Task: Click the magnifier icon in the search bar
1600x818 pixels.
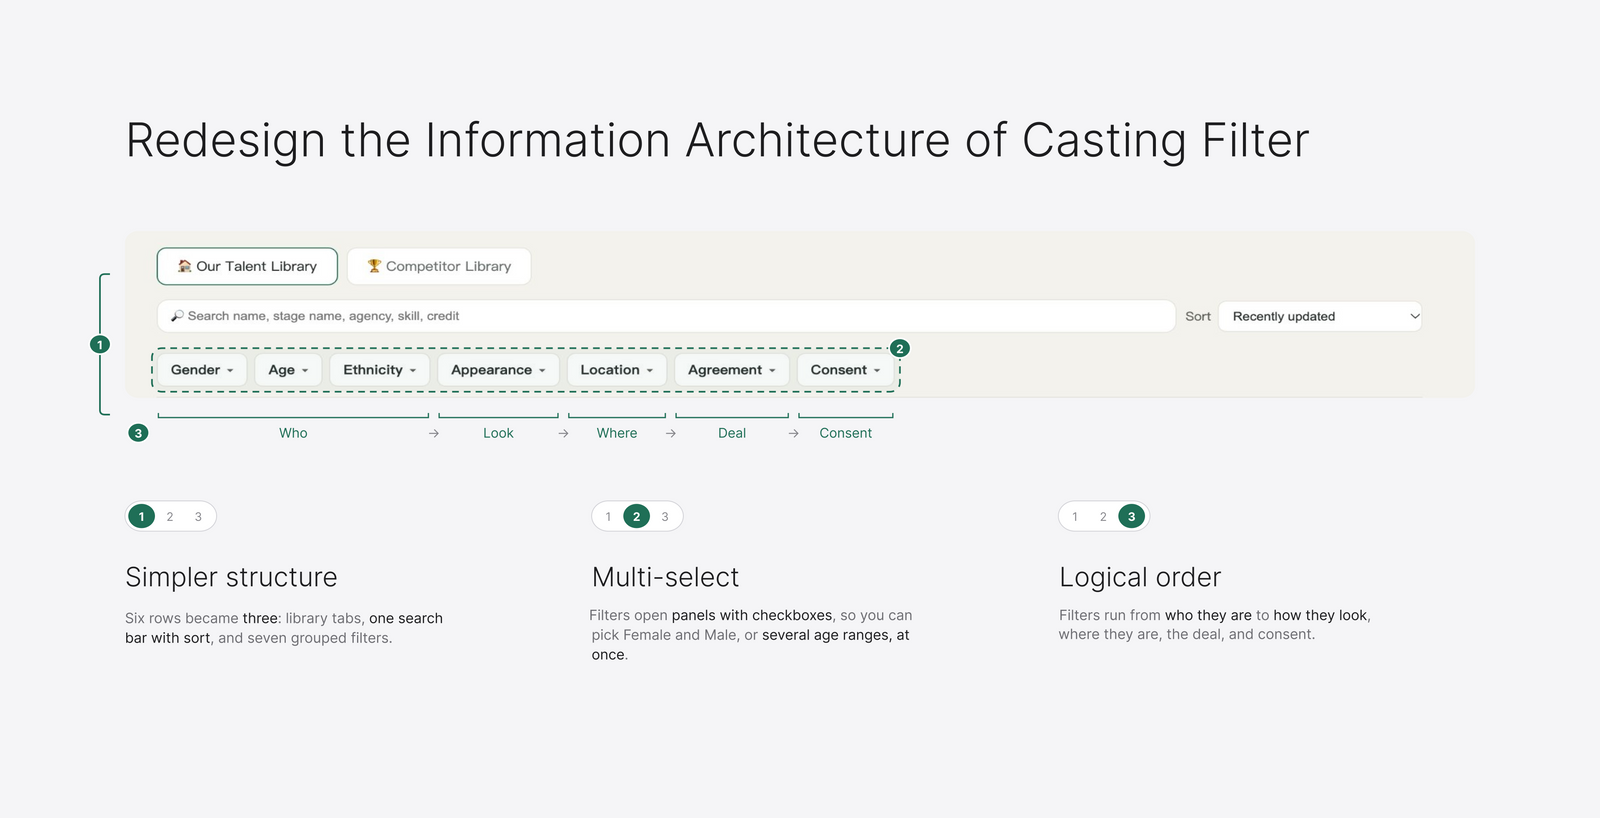Action: (x=177, y=316)
